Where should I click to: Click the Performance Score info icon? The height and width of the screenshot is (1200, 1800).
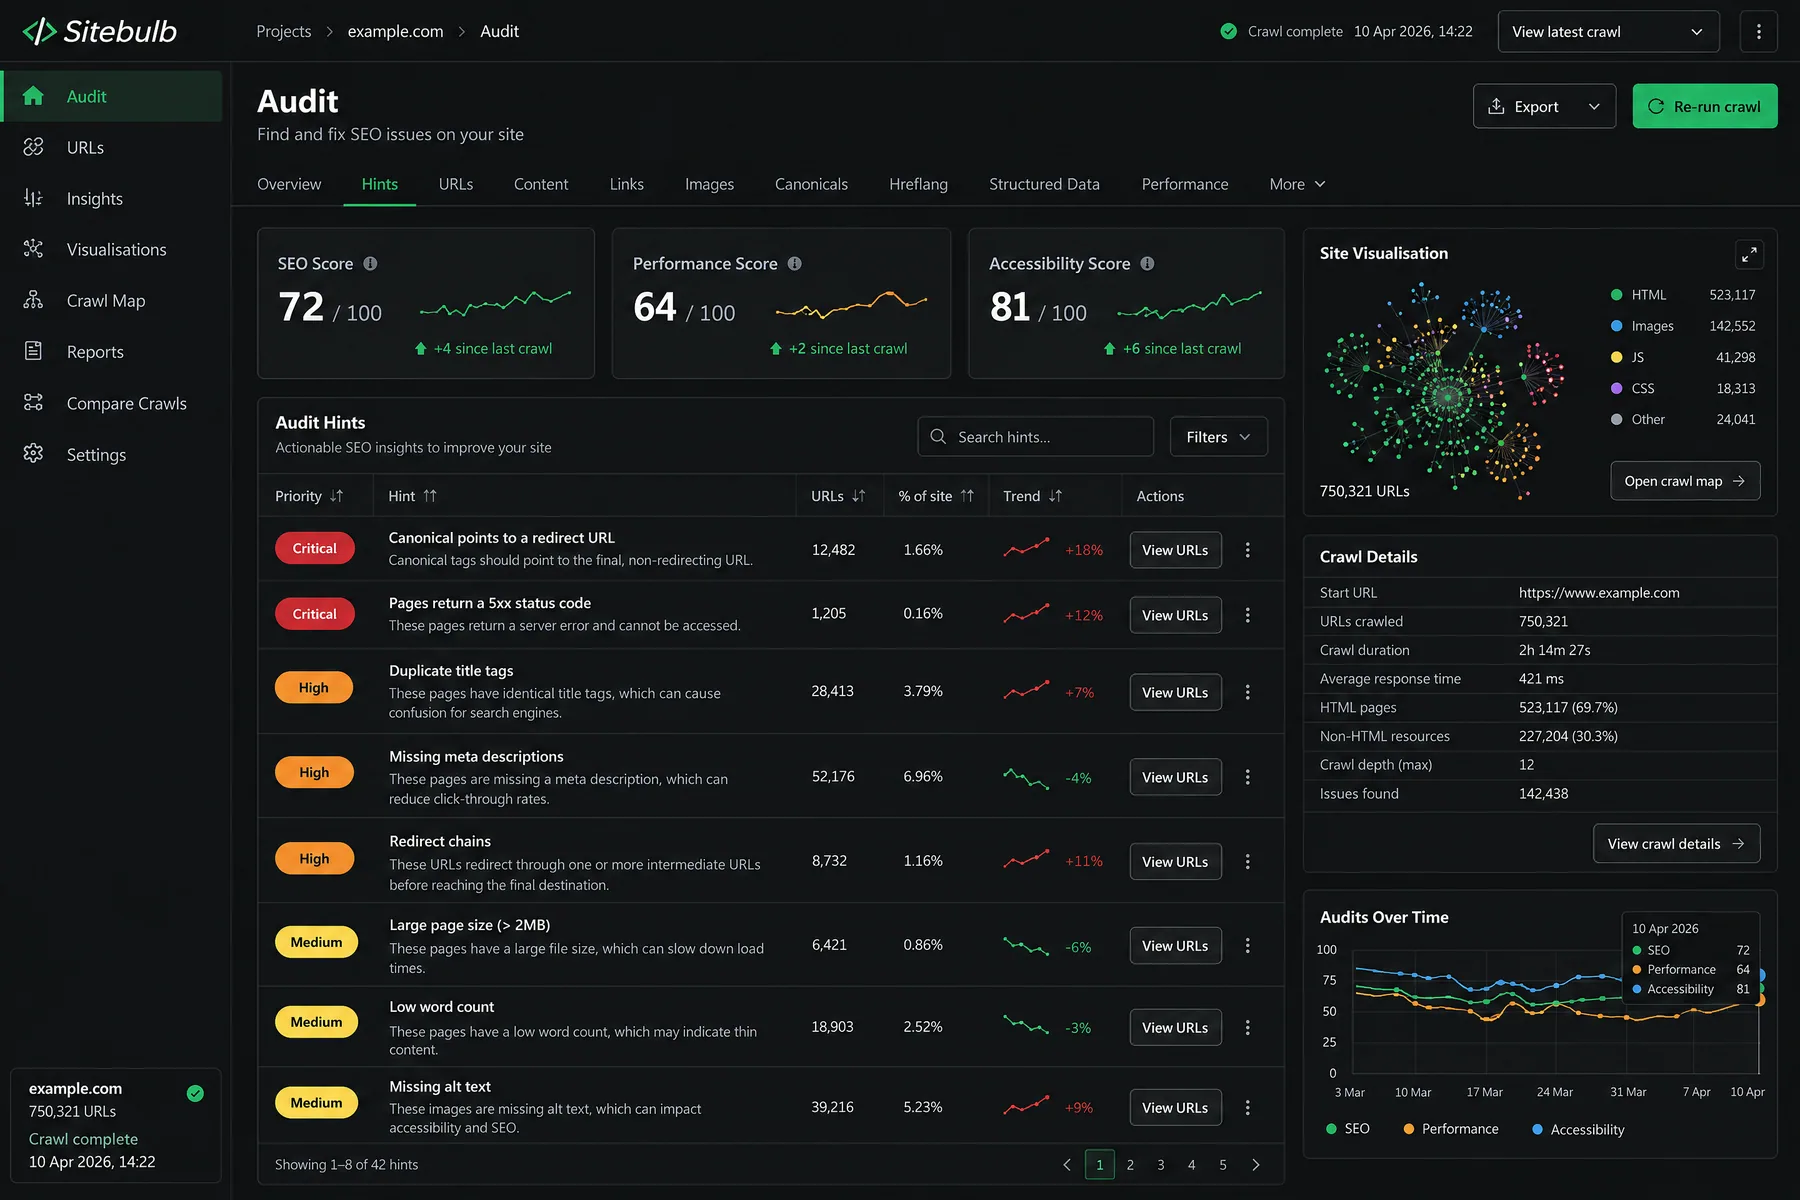tap(794, 264)
